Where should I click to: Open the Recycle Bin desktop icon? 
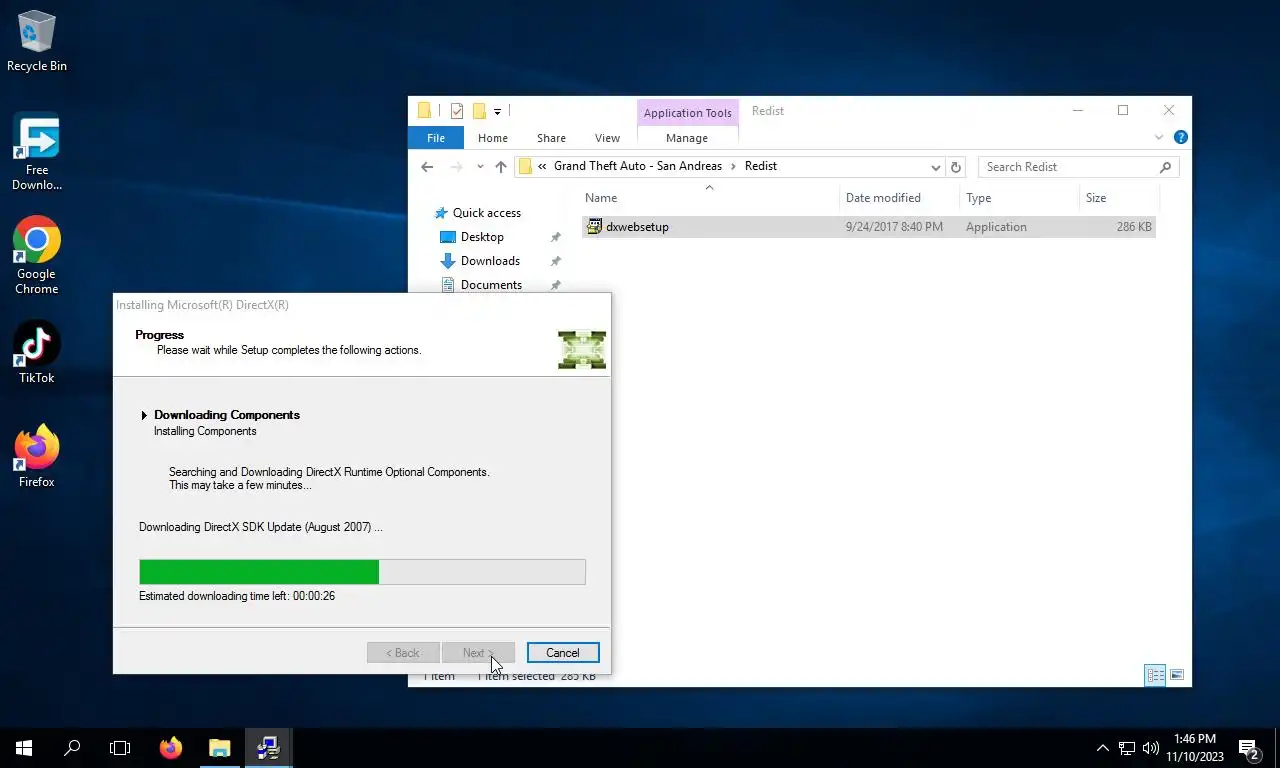36,41
